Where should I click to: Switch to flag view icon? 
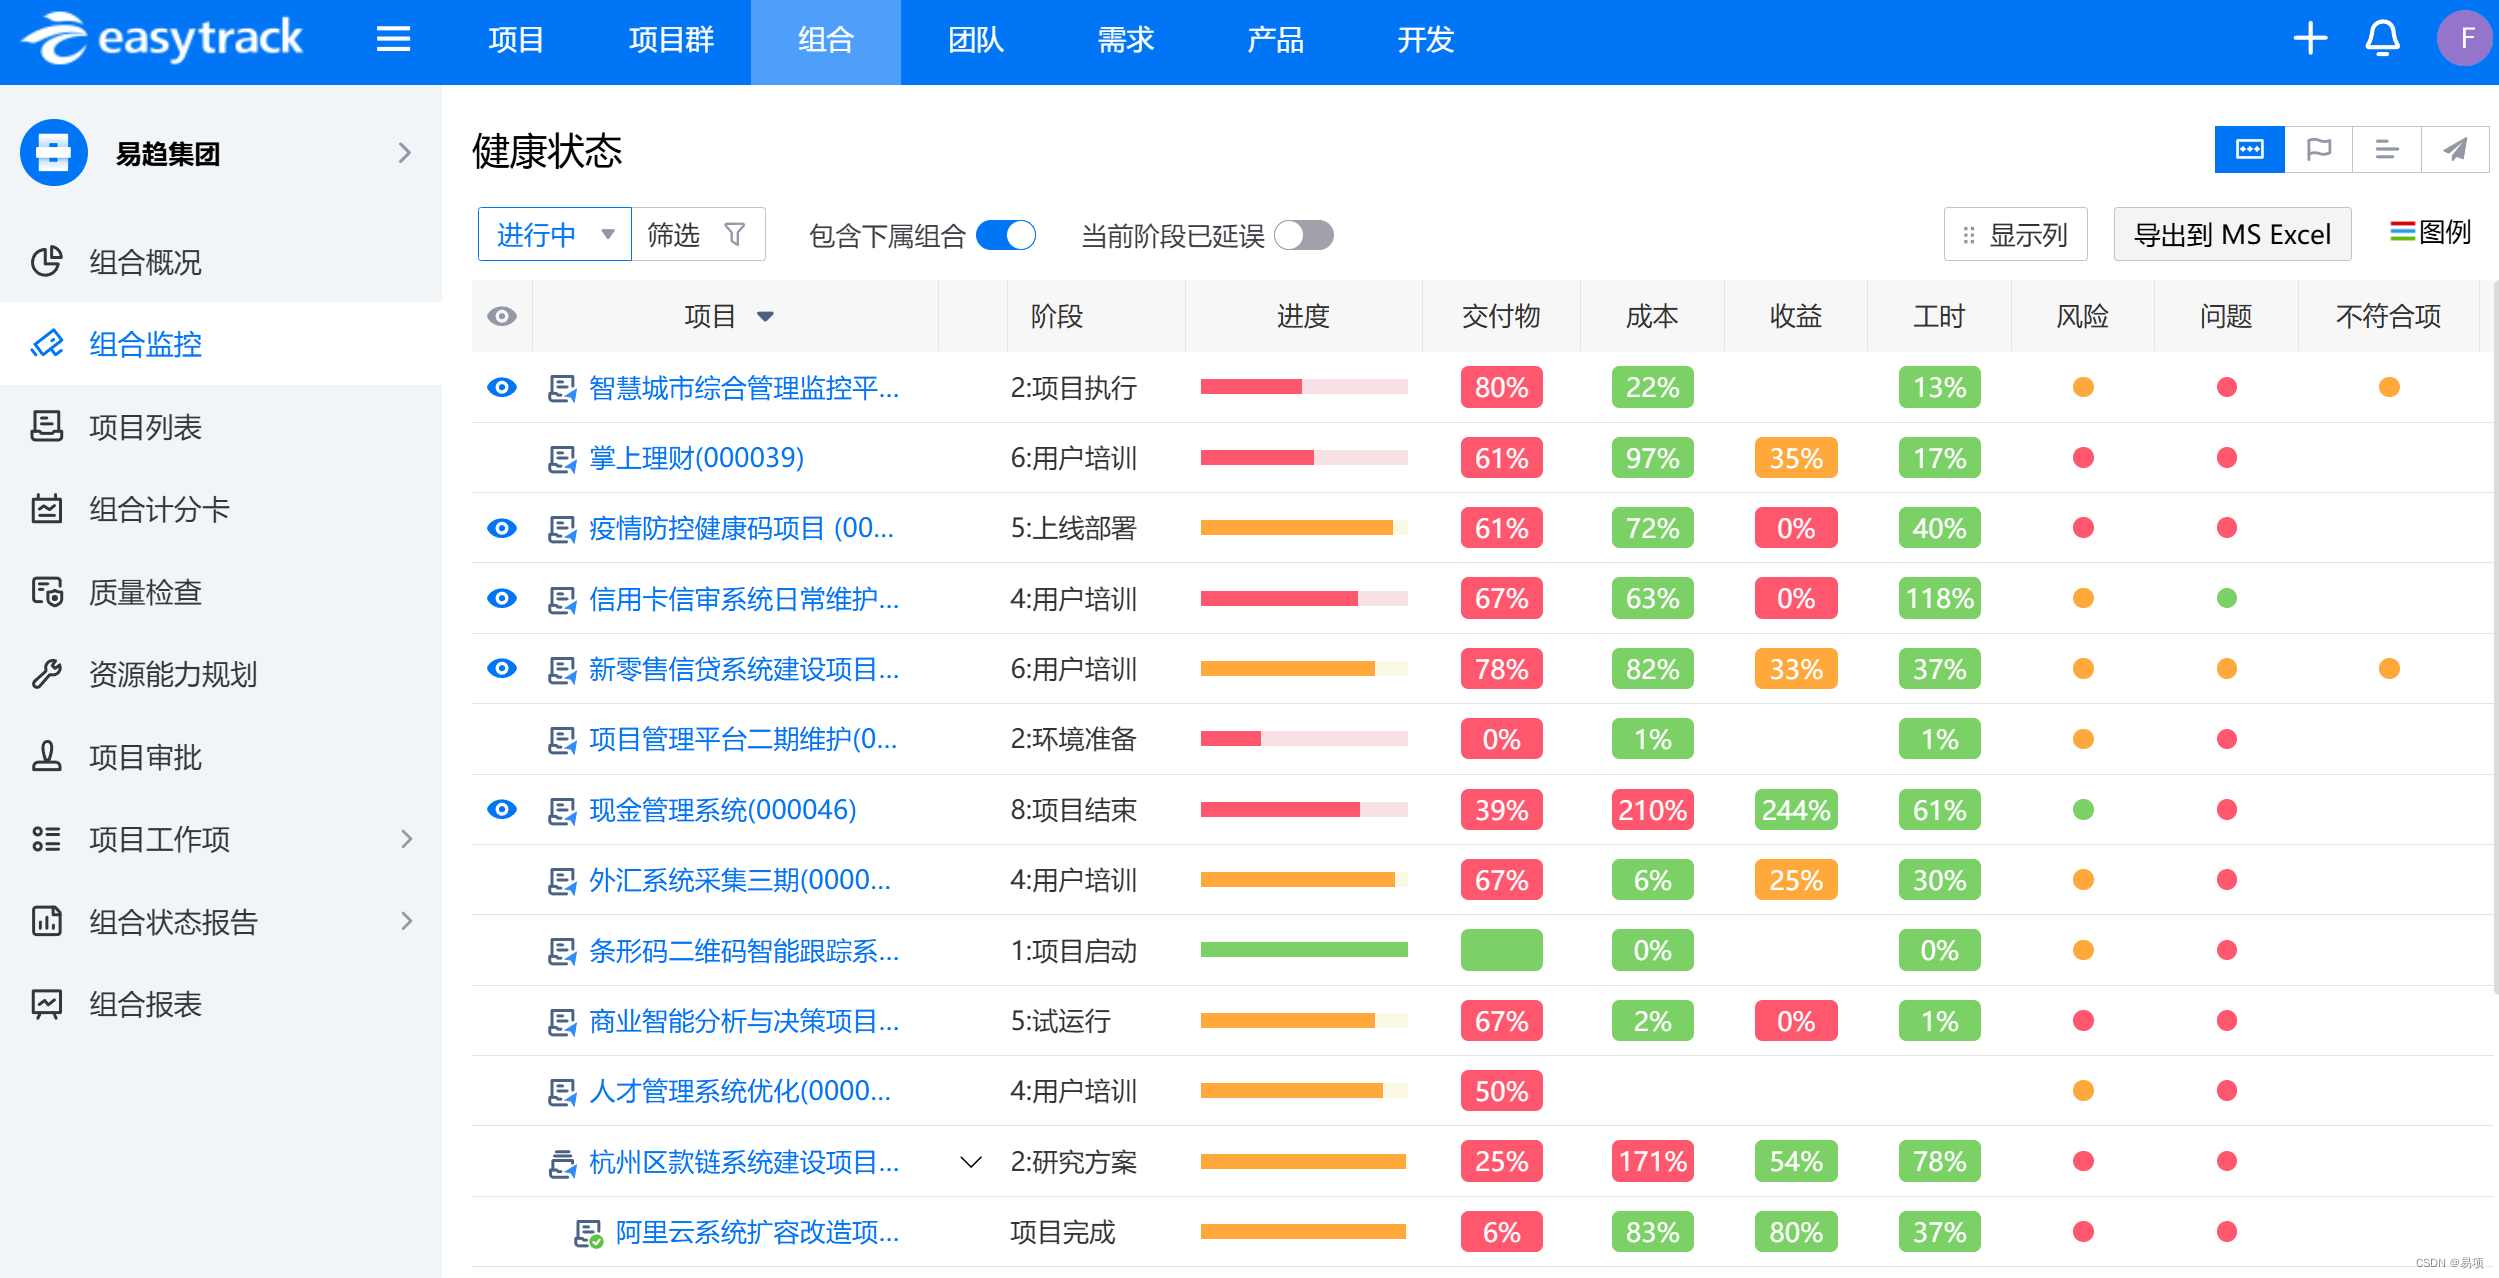(x=2318, y=150)
